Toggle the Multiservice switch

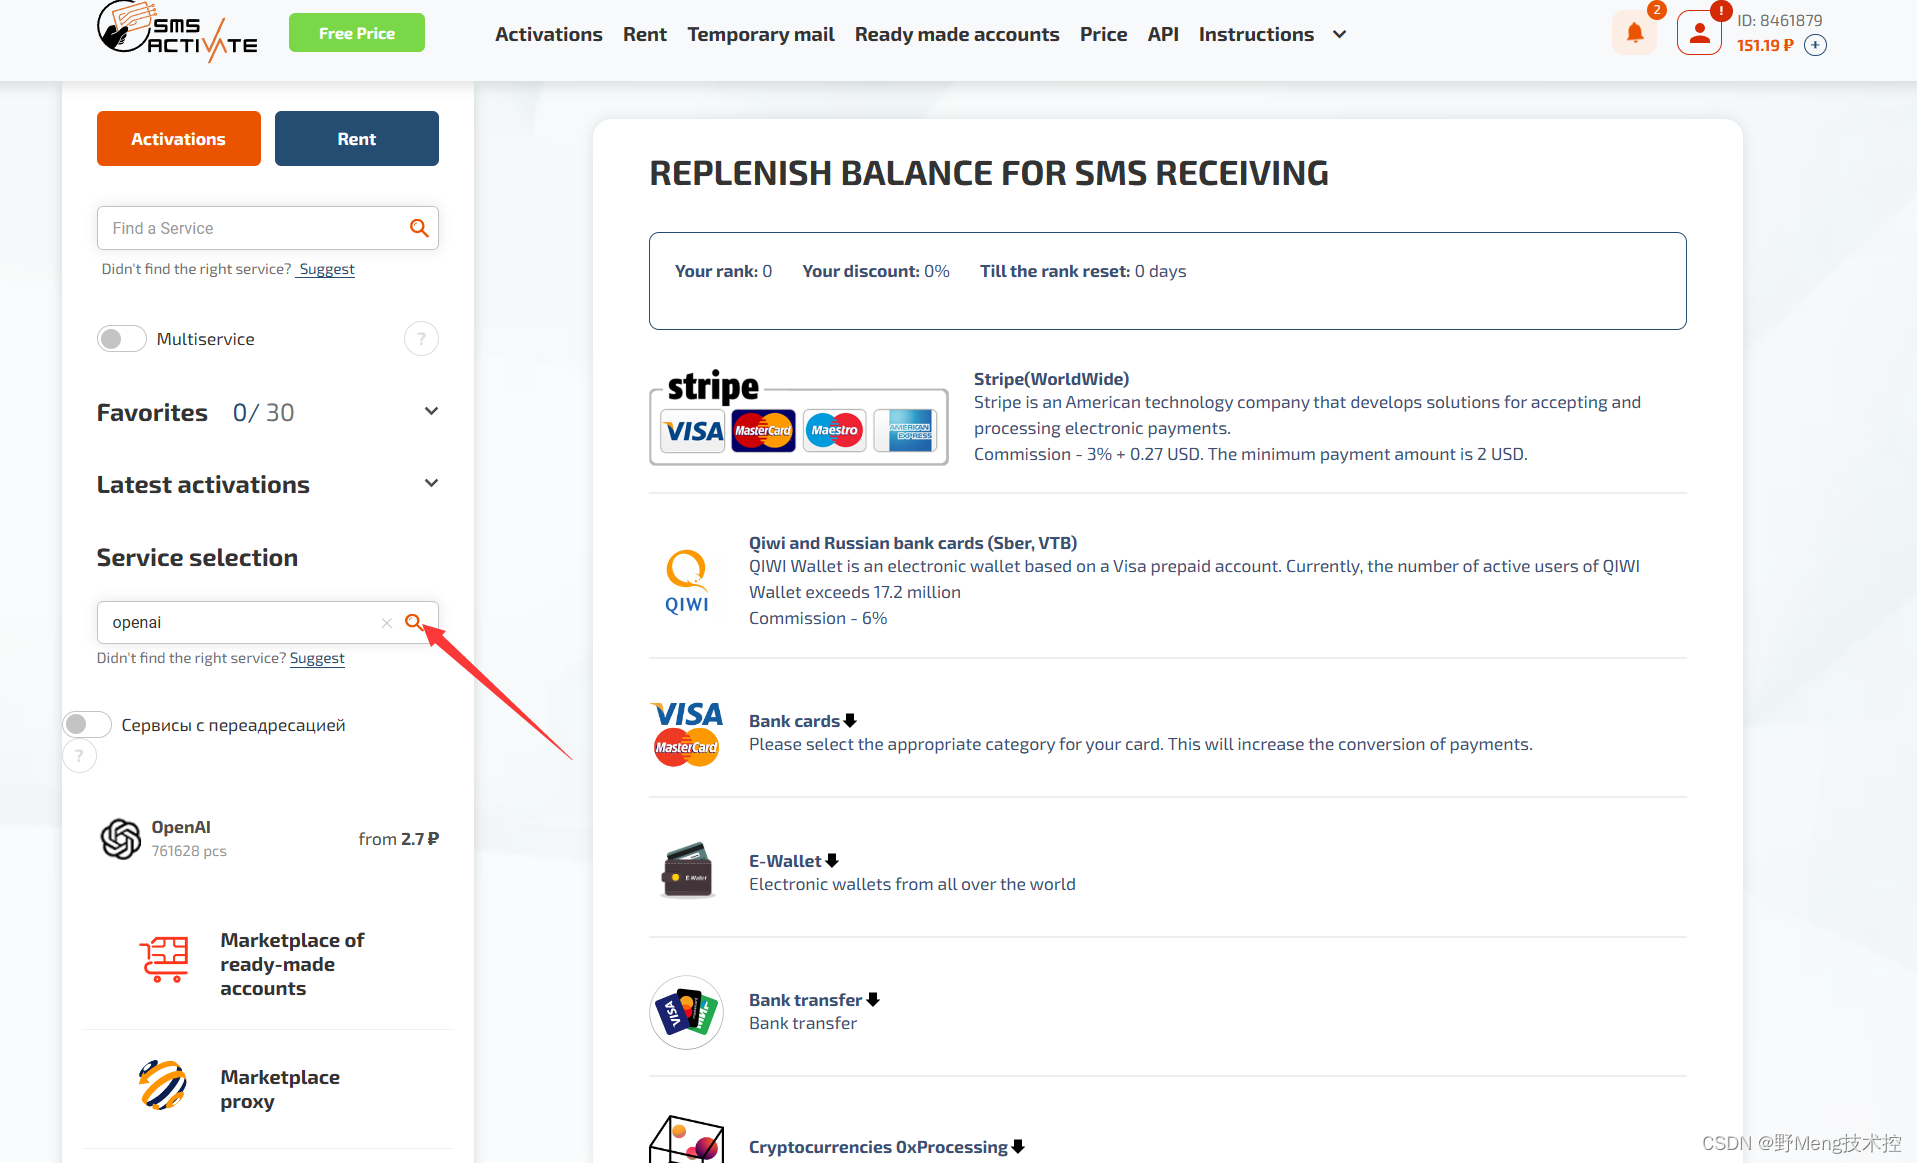[x=122, y=339]
